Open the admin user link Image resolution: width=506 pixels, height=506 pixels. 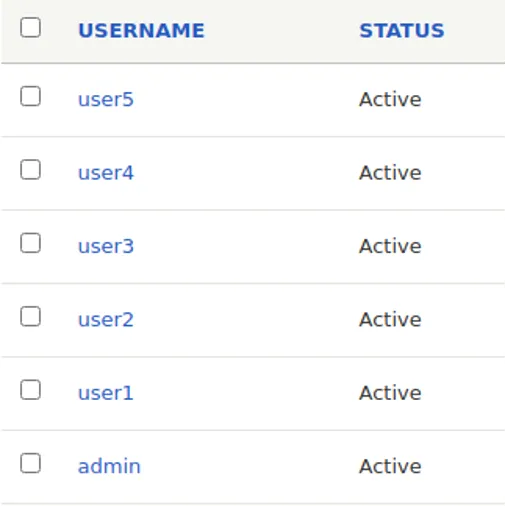pos(109,466)
